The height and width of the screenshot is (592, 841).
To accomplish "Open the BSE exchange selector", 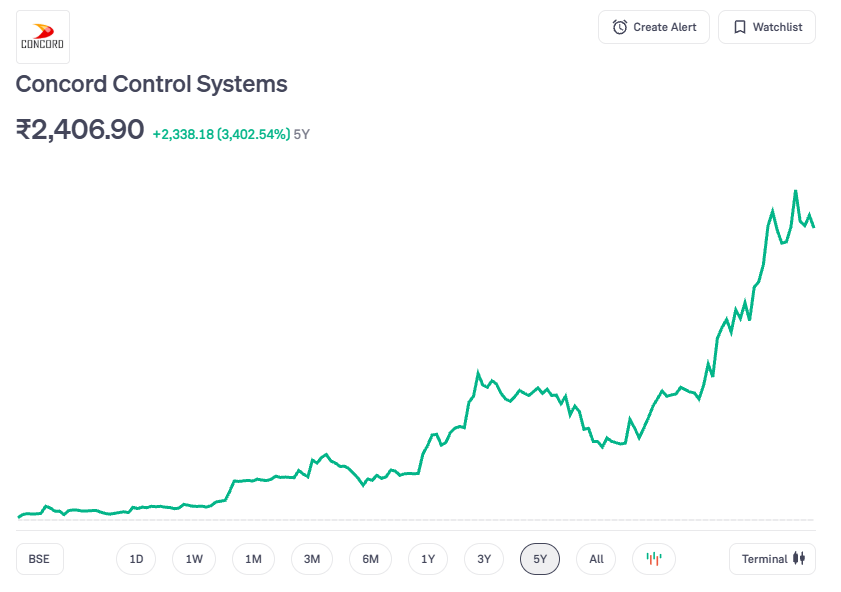I will [40, 559].
